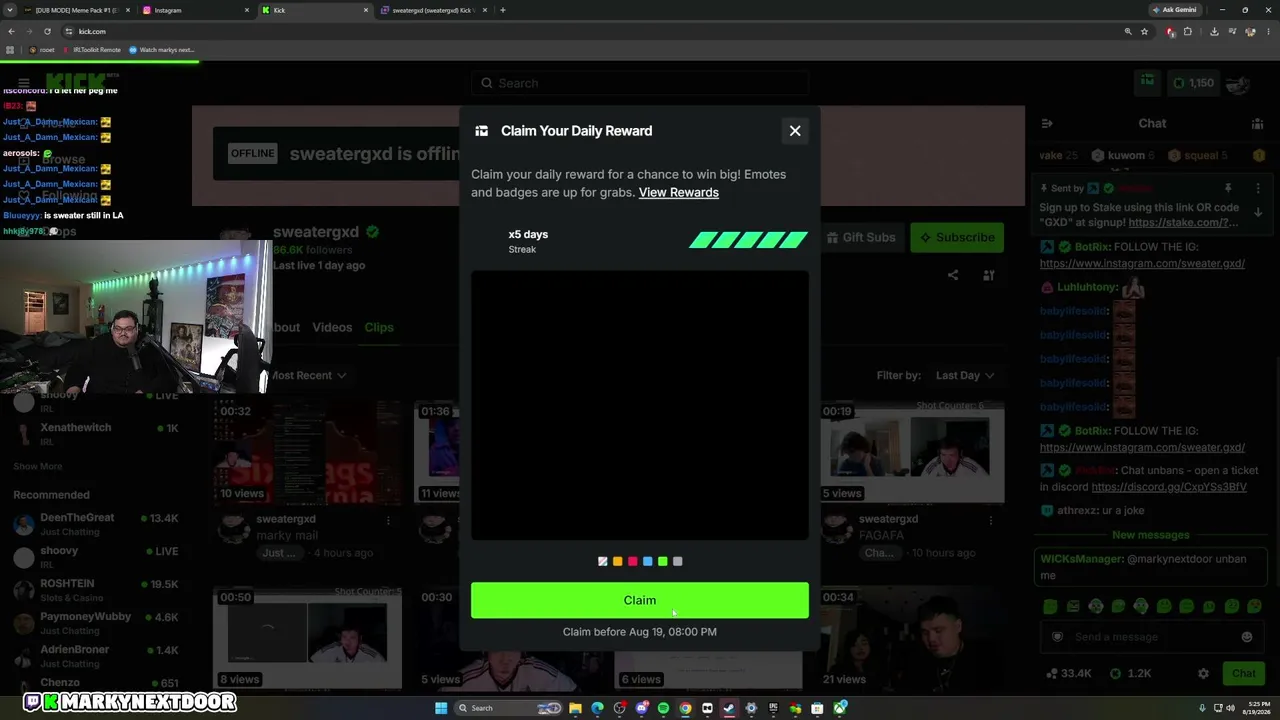
Task: Claim the daily reward with the green button
Action: tap(640, 600)
